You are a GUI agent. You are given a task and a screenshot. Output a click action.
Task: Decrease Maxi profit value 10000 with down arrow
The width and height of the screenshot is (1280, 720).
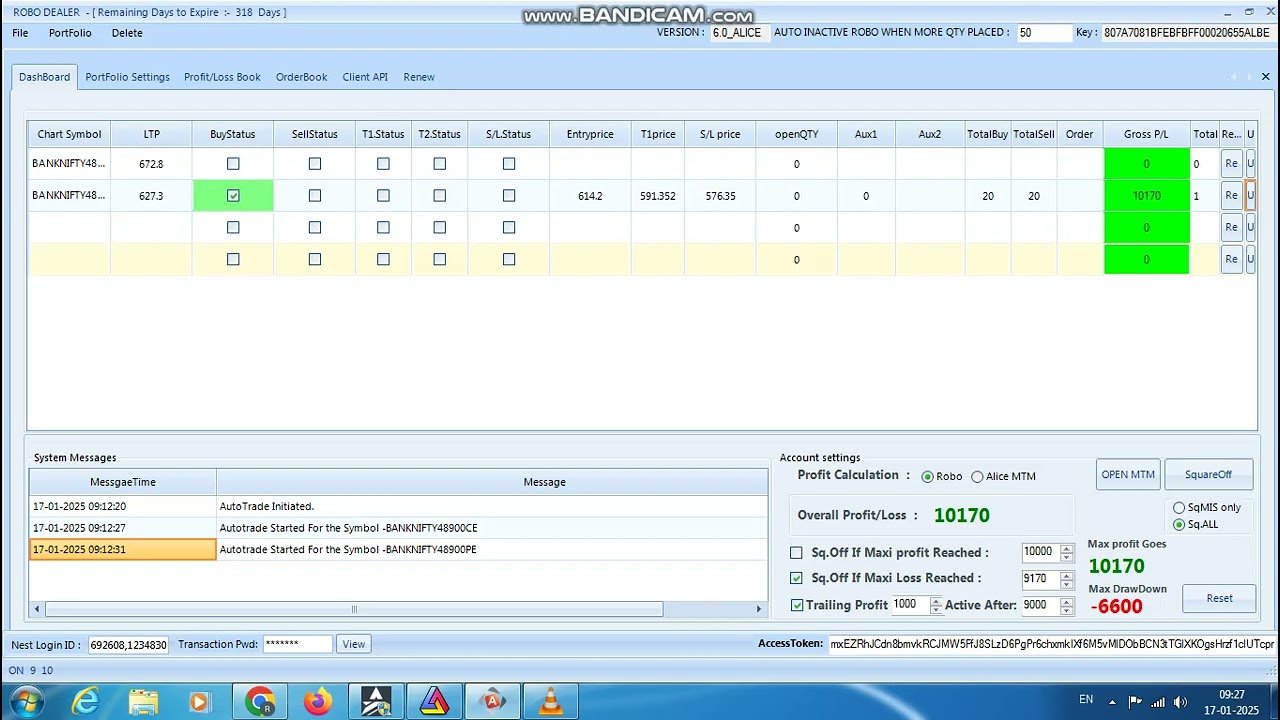(x=1067, y=557)
